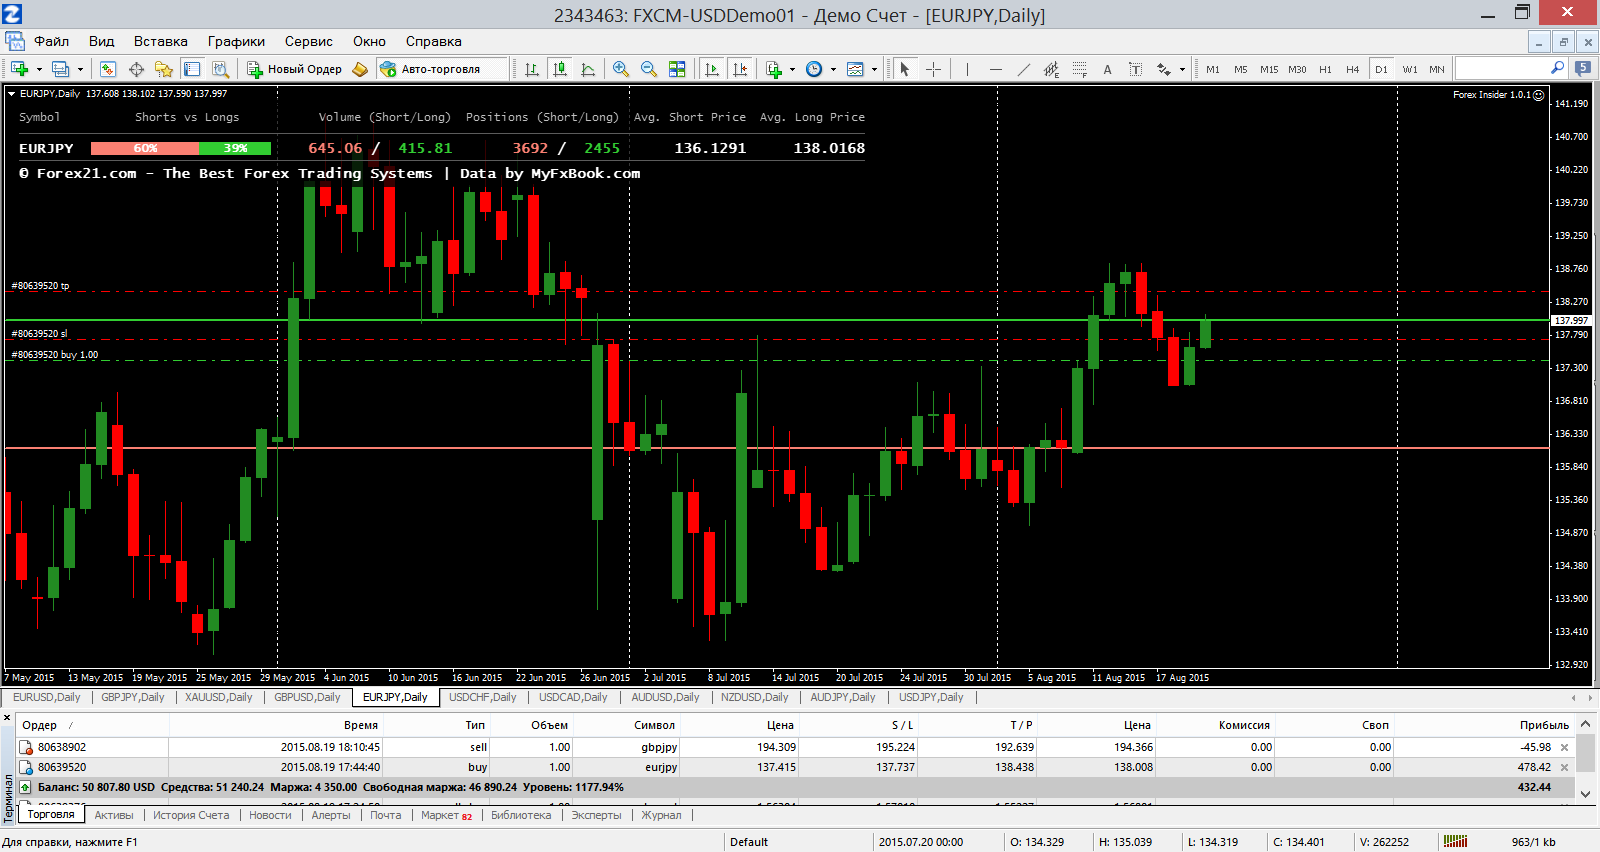Draw a horizontal line tool
Screen dimensions: 1600x852
tap(995, 69)
